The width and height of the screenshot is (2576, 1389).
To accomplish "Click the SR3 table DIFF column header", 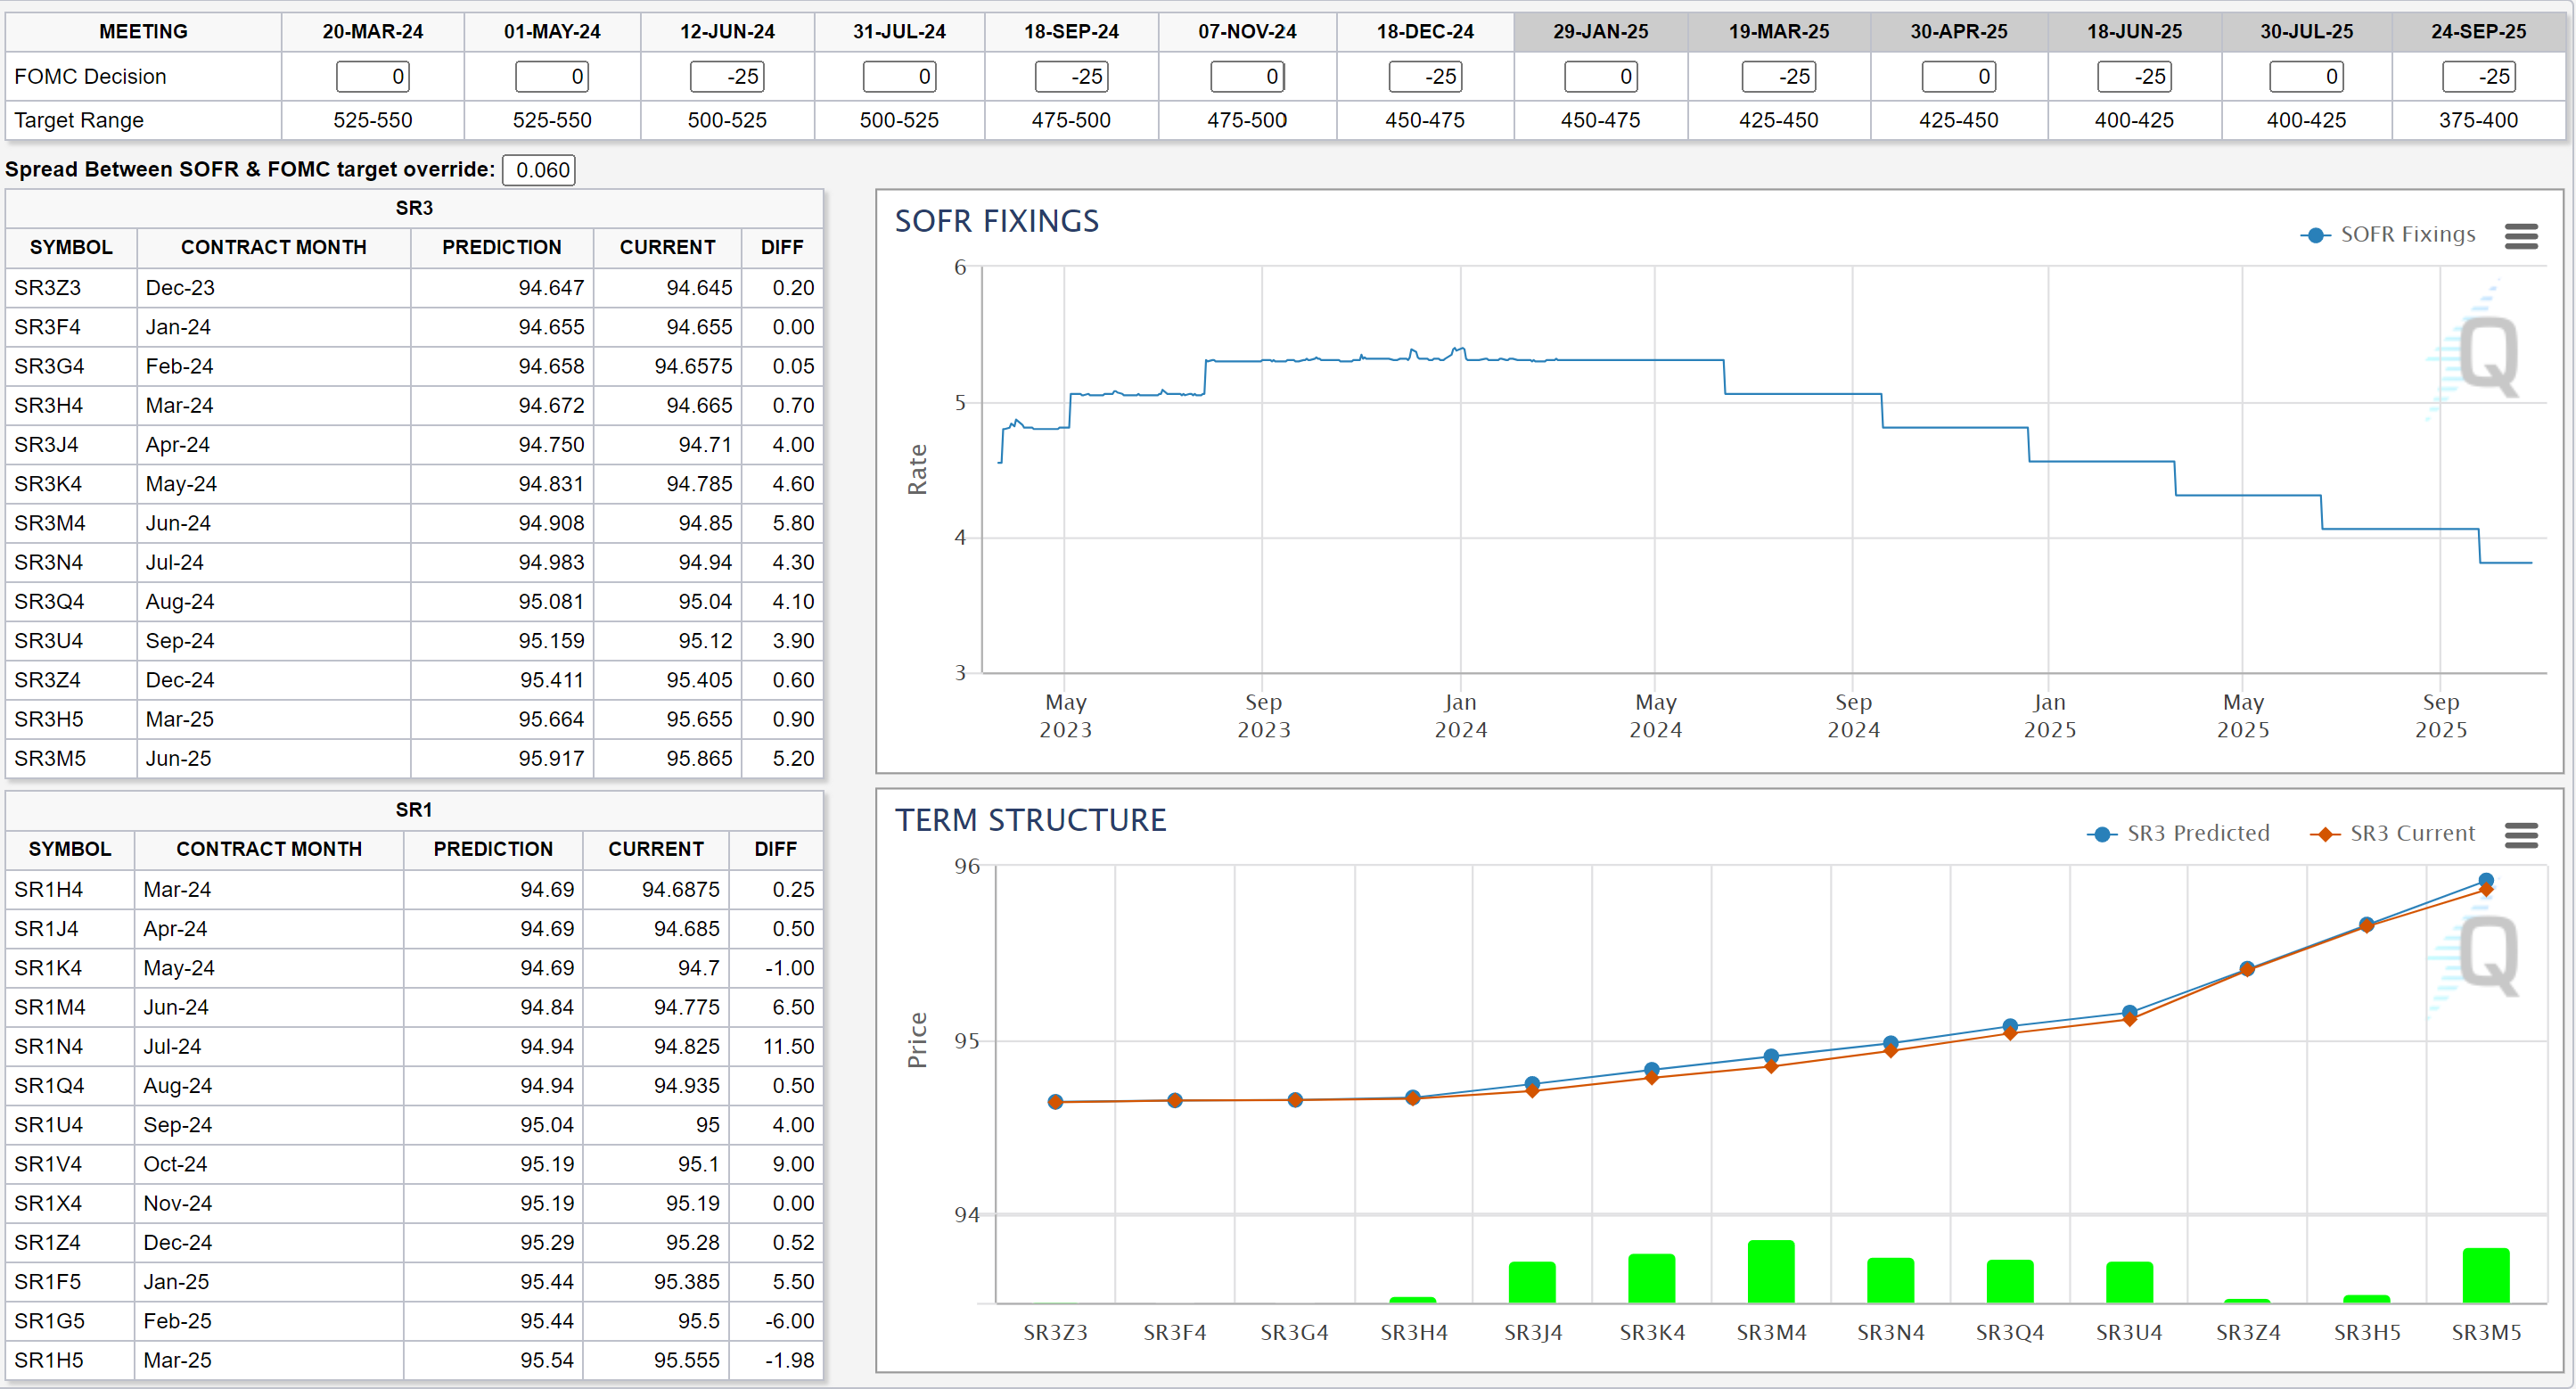I will point(781,247).
